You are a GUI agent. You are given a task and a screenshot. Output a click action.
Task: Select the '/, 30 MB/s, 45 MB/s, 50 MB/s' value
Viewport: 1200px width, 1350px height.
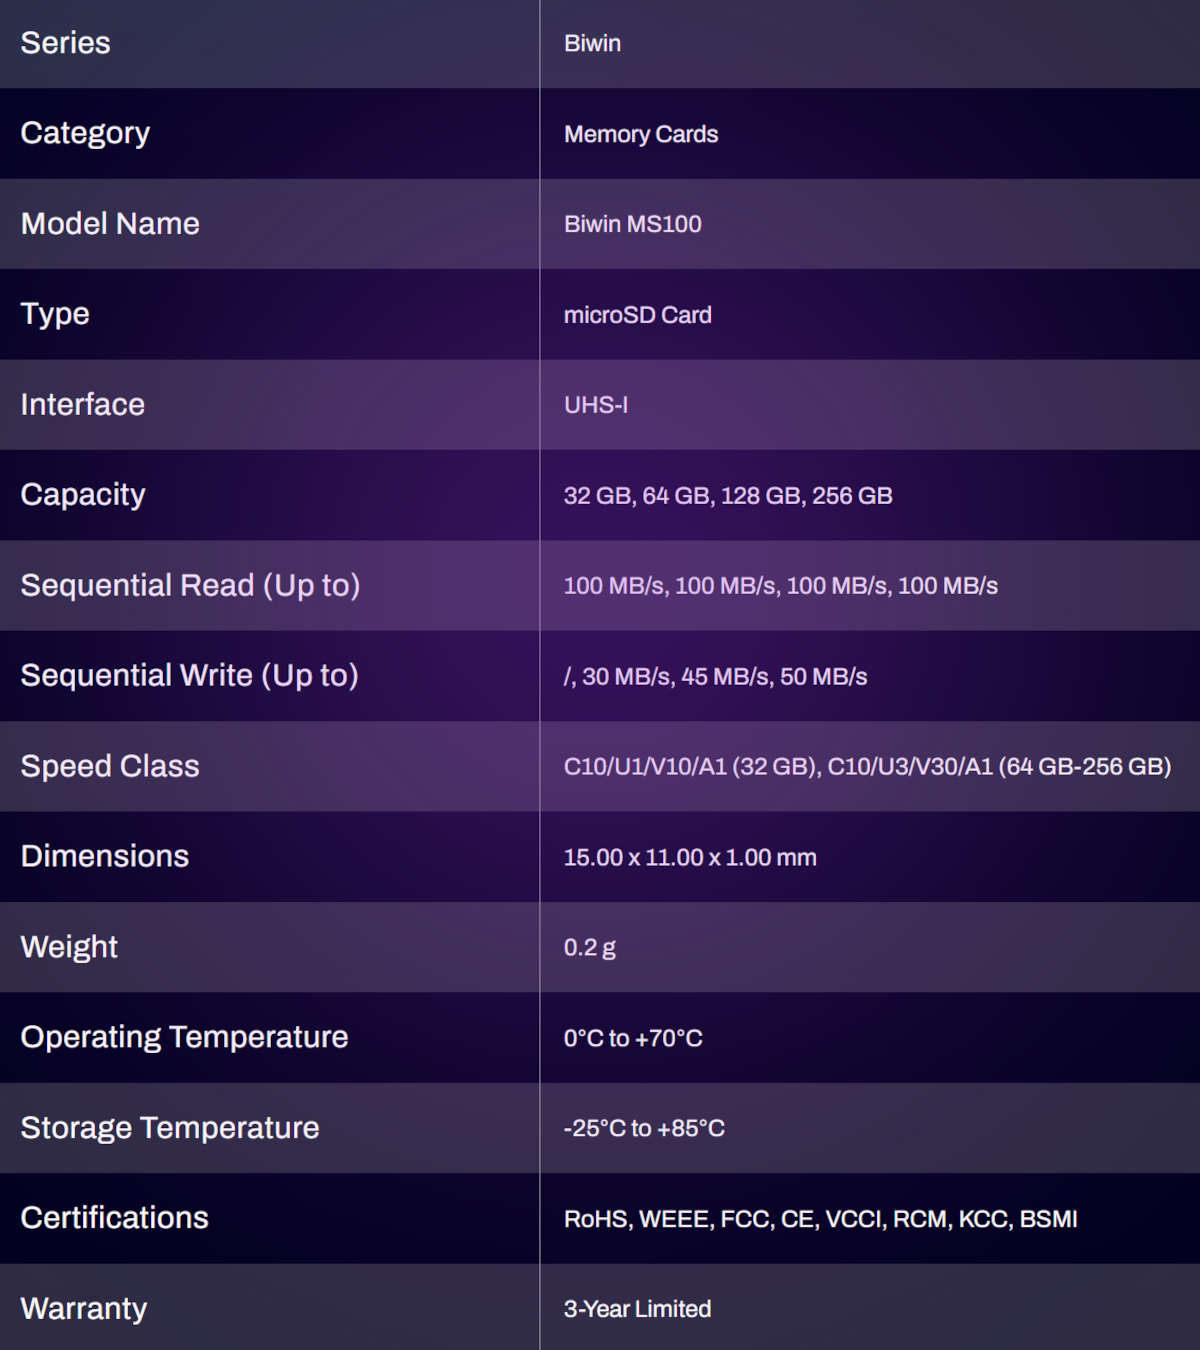[x=715, y=677]
